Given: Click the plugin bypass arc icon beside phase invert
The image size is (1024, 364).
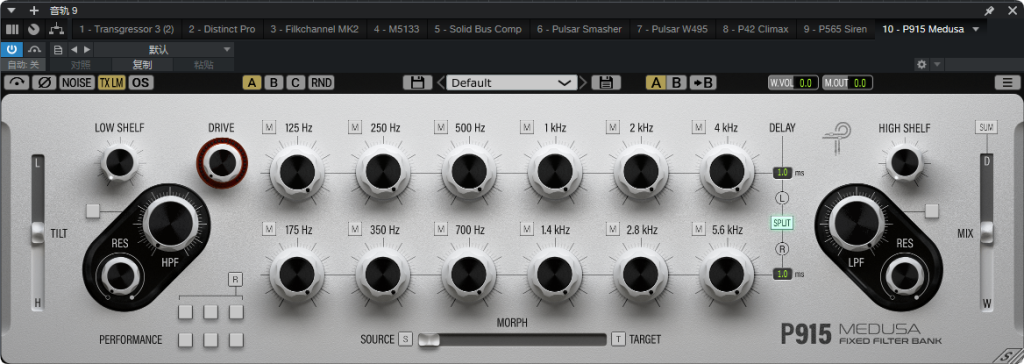Looking at the screenshot, I should tap(18, 82).
